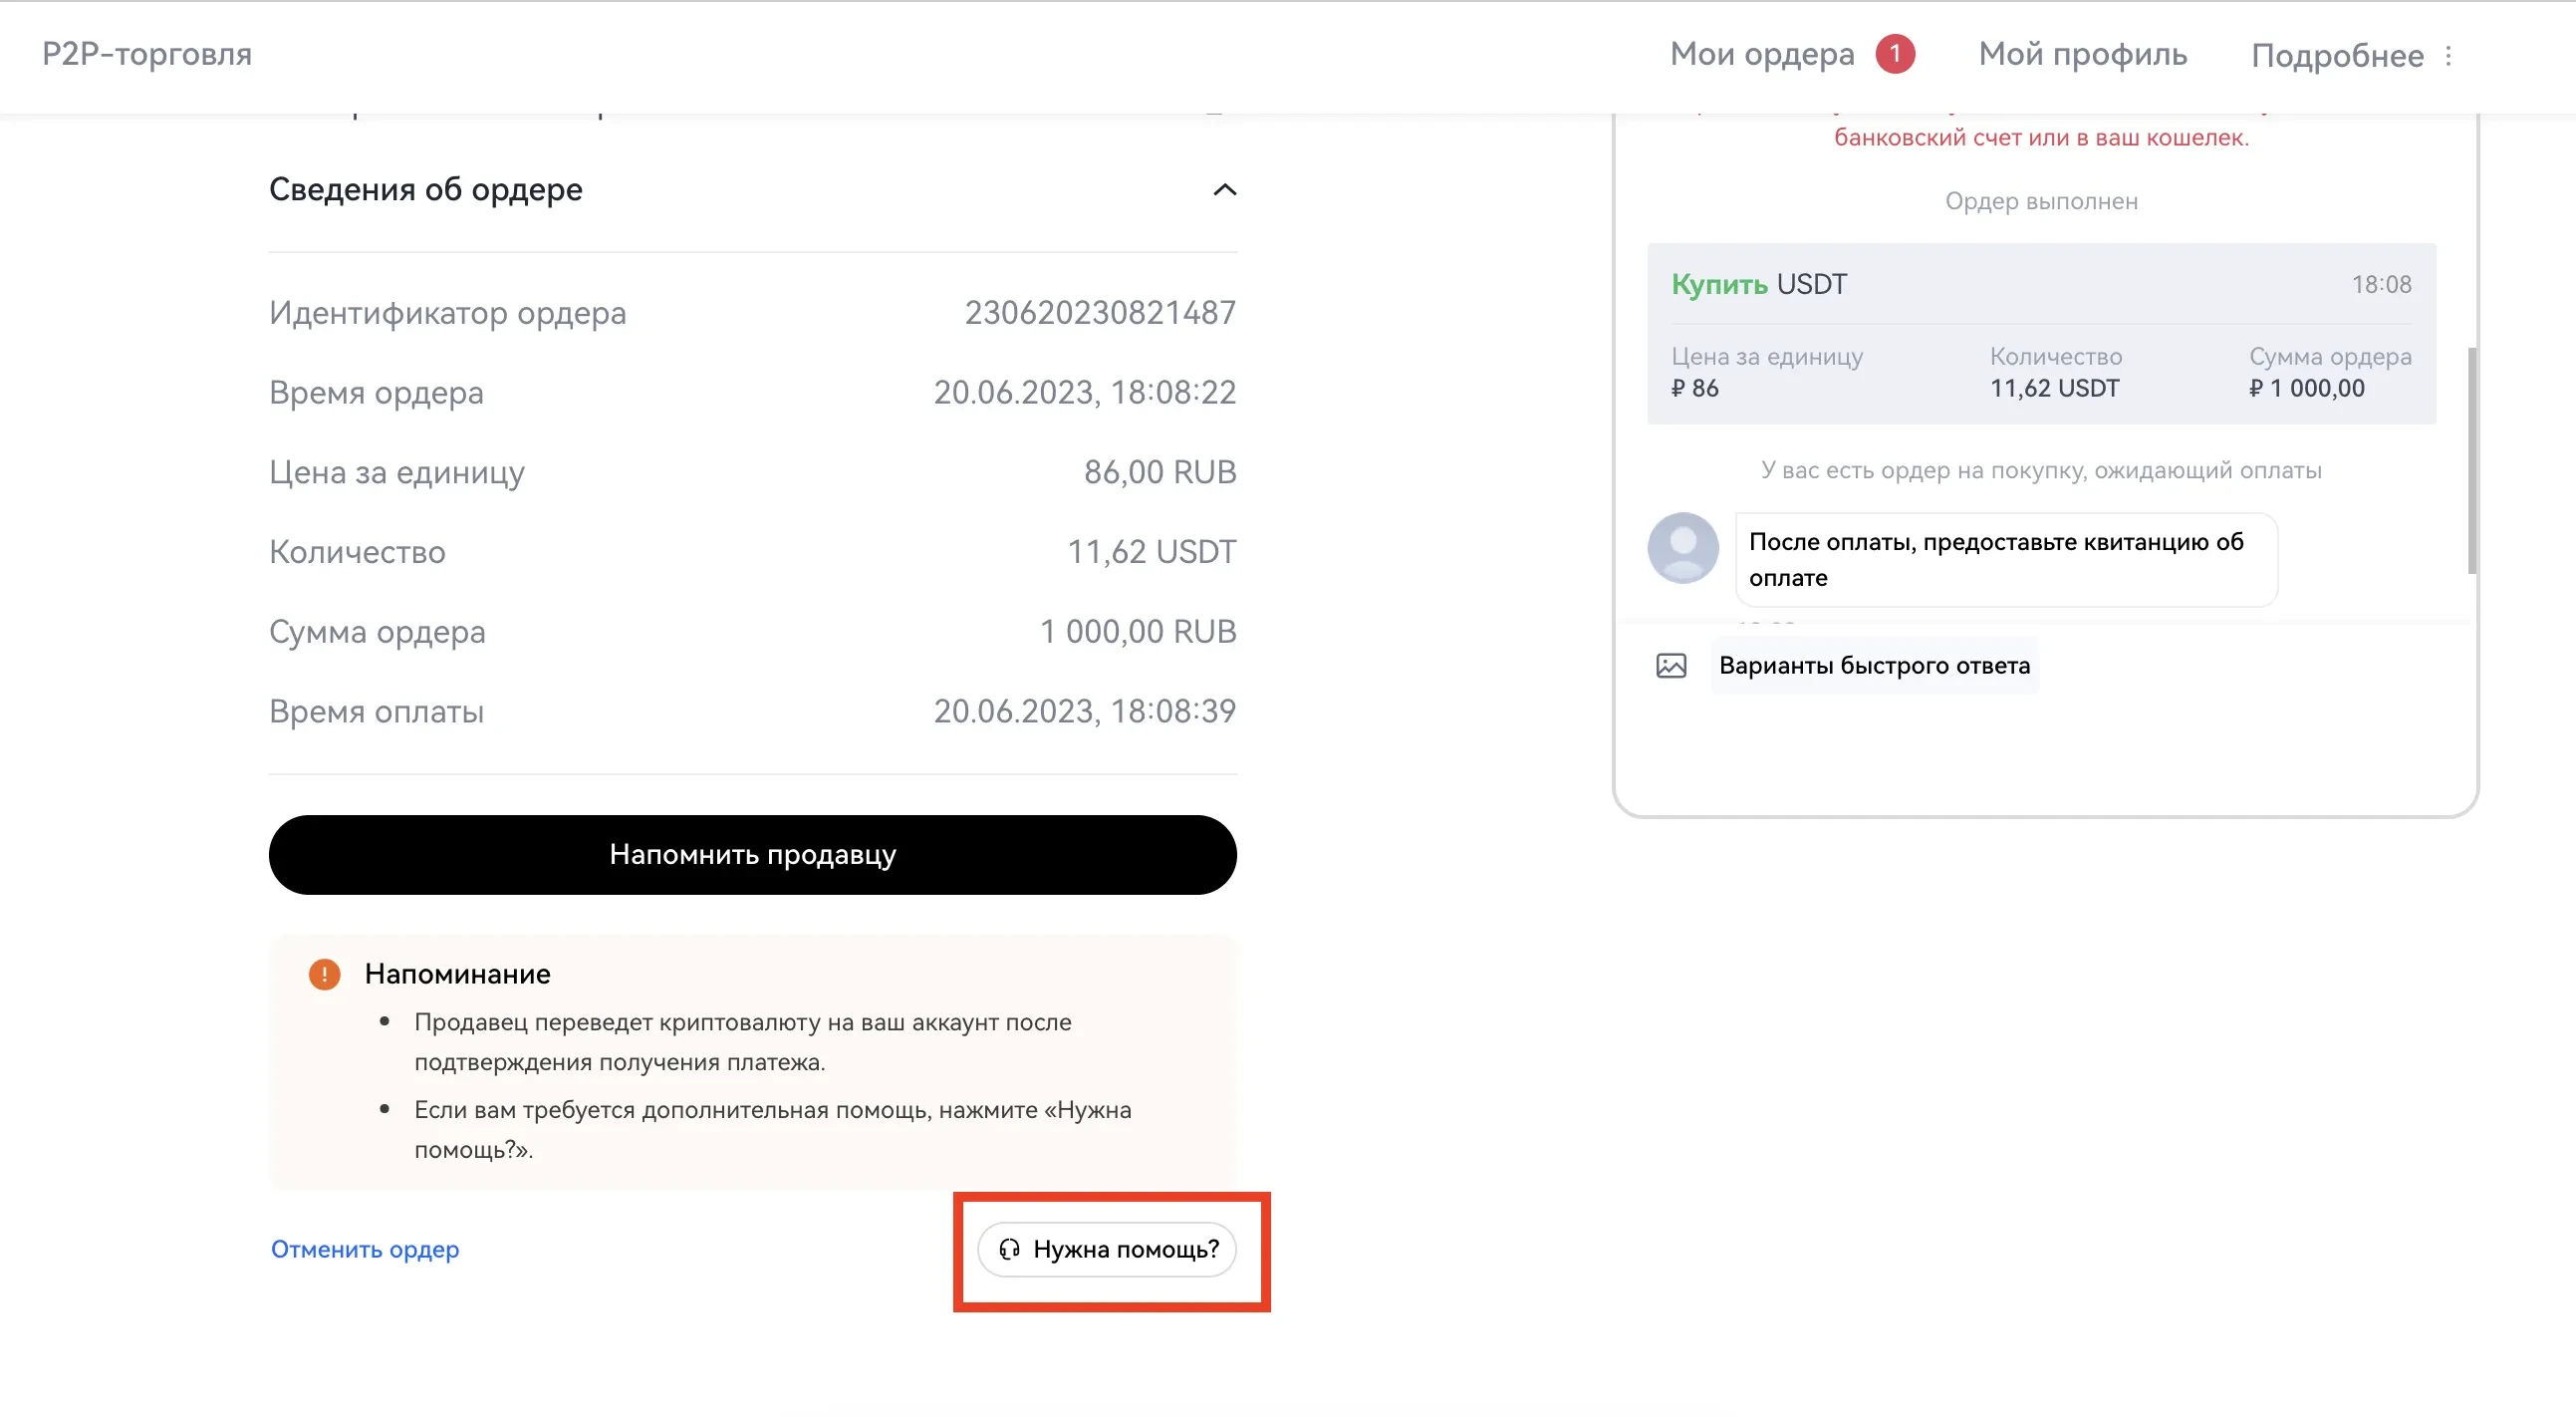Click the 18:08 timestamp in chat card
The height and width of the screenshot is (1417, 2576).
coord(2381,285)
